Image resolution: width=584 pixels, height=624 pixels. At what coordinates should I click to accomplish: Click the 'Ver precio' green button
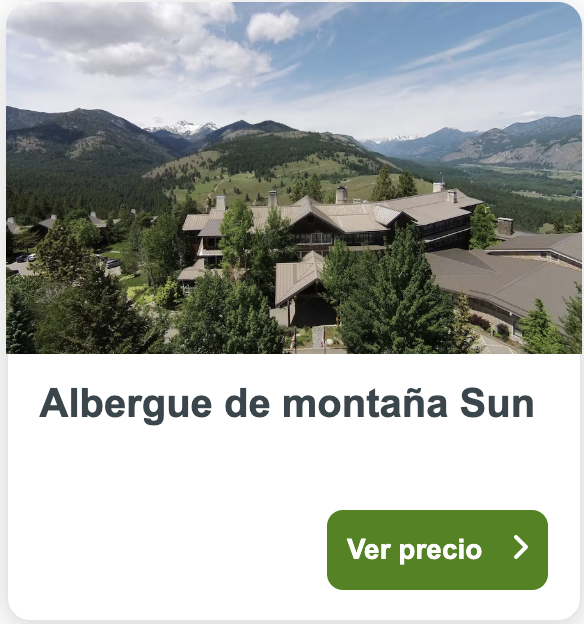coord(437,550)
